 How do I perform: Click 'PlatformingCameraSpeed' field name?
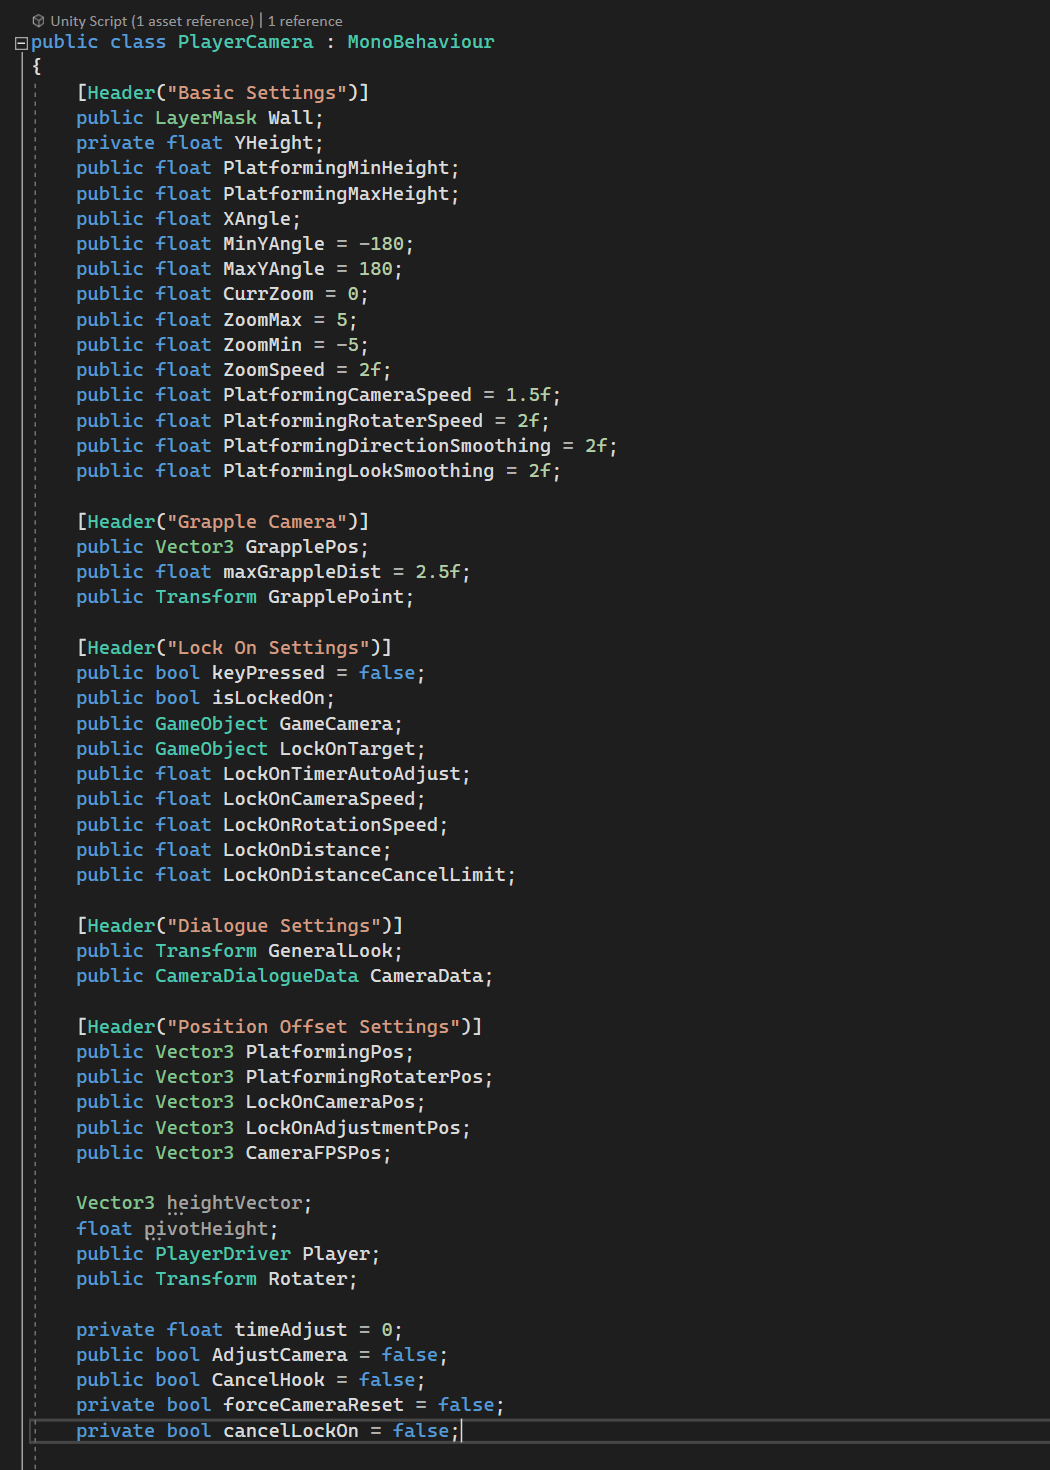(347, 395)
